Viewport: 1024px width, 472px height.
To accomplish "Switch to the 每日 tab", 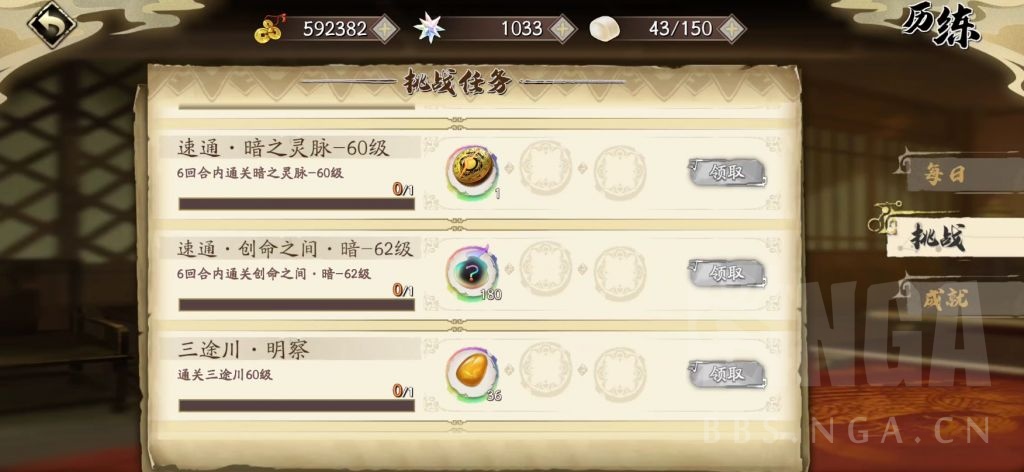I will [946, 175].
